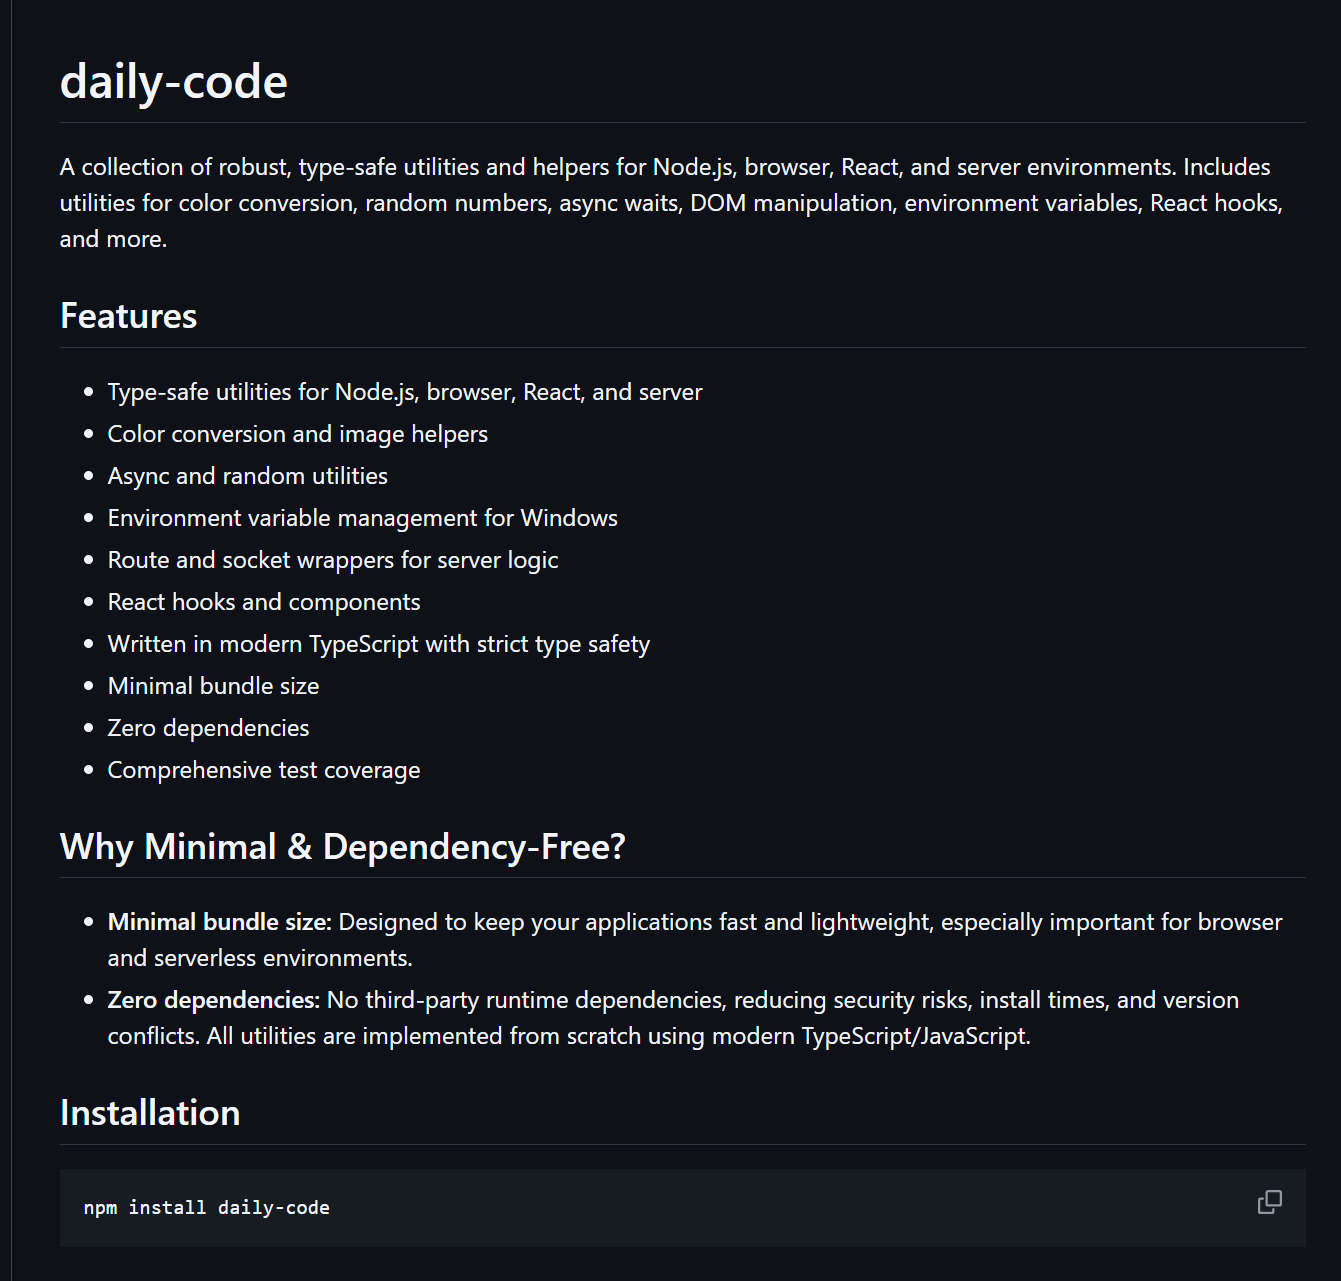This screenshot has width=1341, height=1281.
Task: Click the 'Installation' section heading
Action: coord(150,1113)
